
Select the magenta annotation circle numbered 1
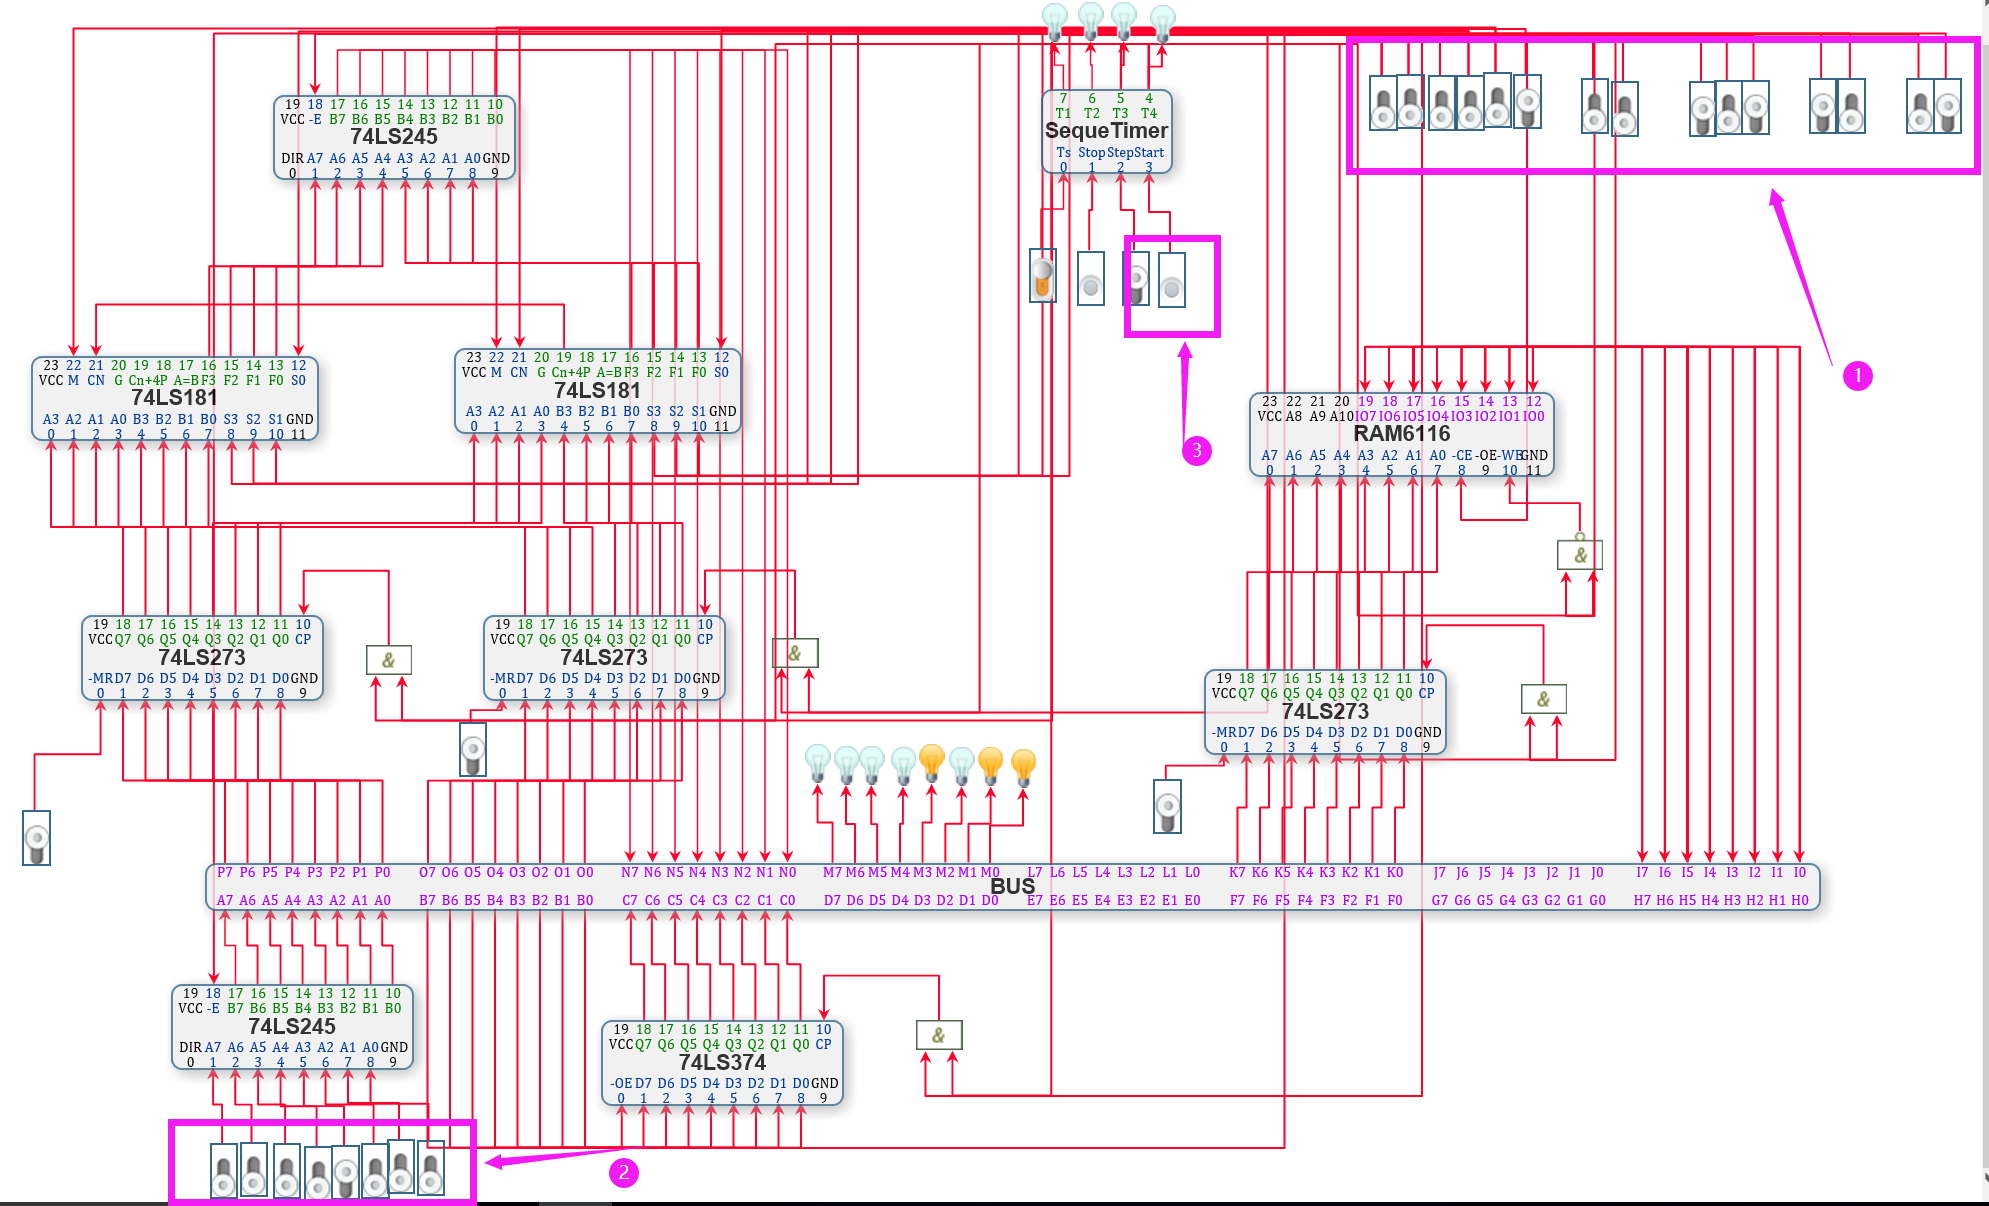(1857, 376)
